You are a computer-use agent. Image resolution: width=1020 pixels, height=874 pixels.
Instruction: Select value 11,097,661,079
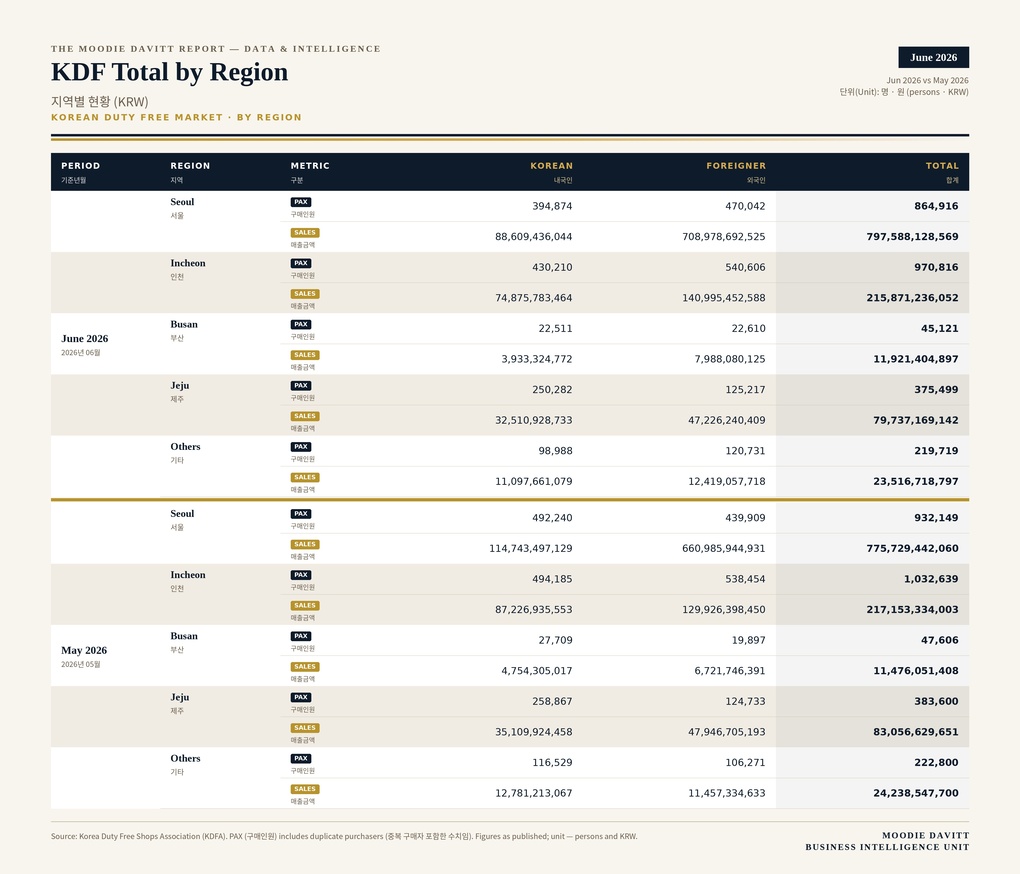coord(533,481)
